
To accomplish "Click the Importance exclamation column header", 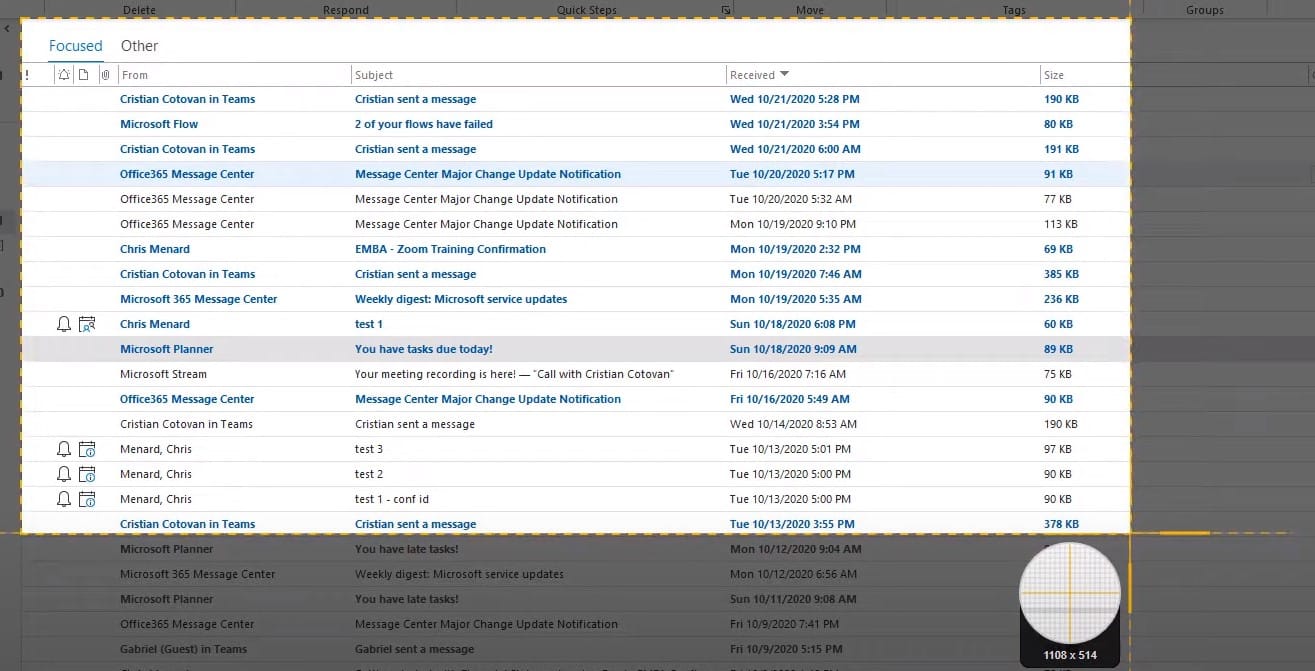I will tap(27, 75).
